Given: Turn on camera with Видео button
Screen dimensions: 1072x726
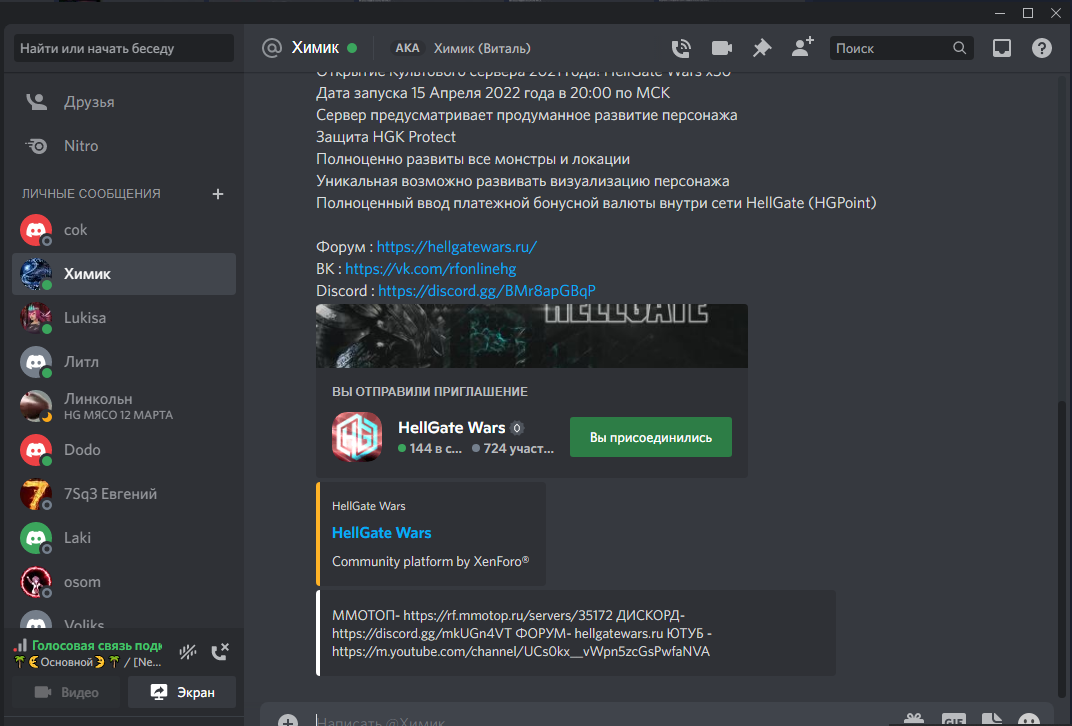Looking at the screenshot, I should coord(66,693).
